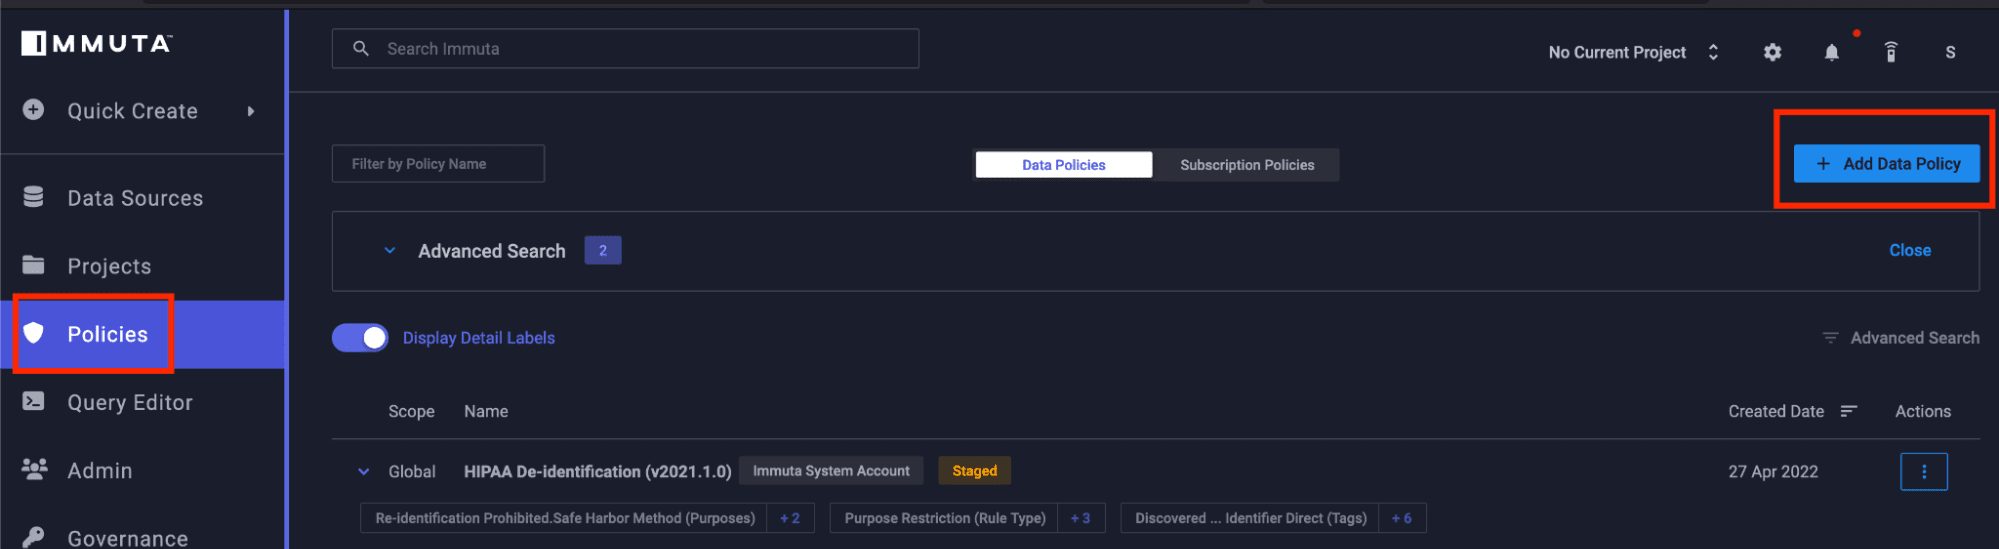
Task: Open notifications bell icon
Action: click(1831, 52)
